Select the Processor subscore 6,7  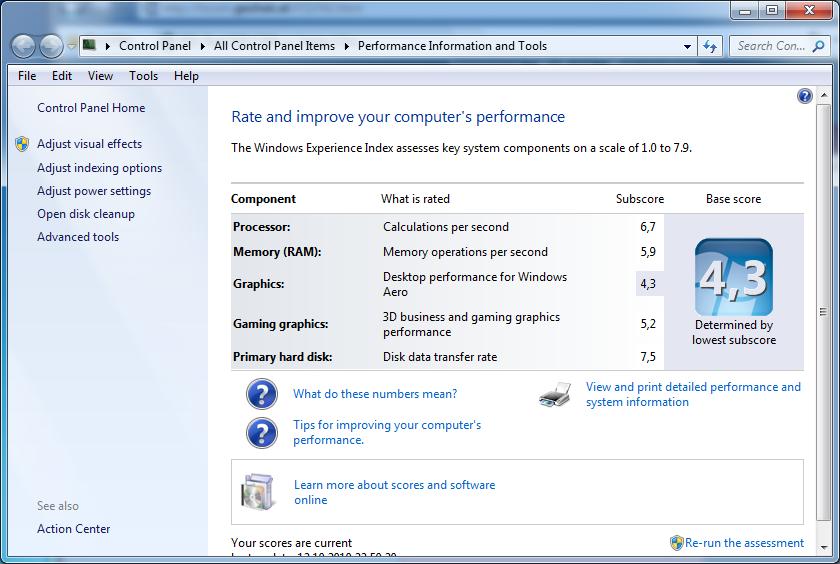click(648, 227)
